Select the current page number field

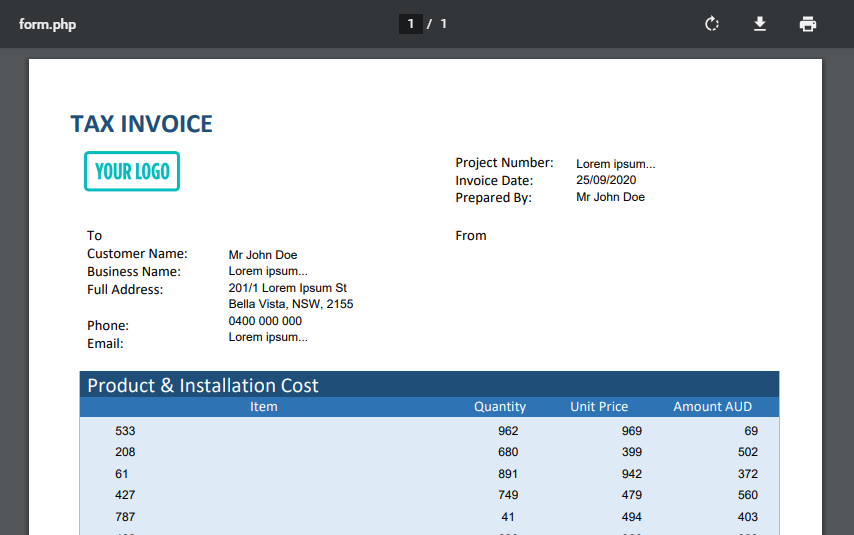click(410, 24)
